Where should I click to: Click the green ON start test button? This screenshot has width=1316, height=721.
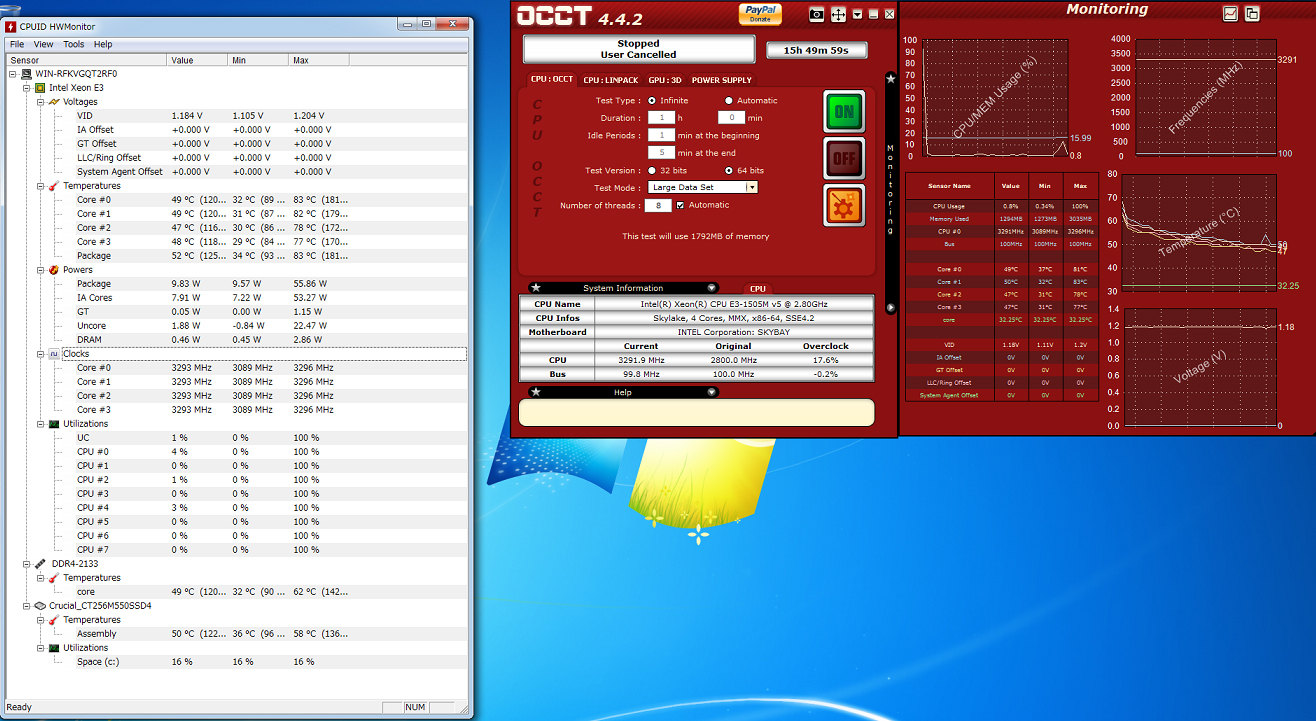point(844,112)
